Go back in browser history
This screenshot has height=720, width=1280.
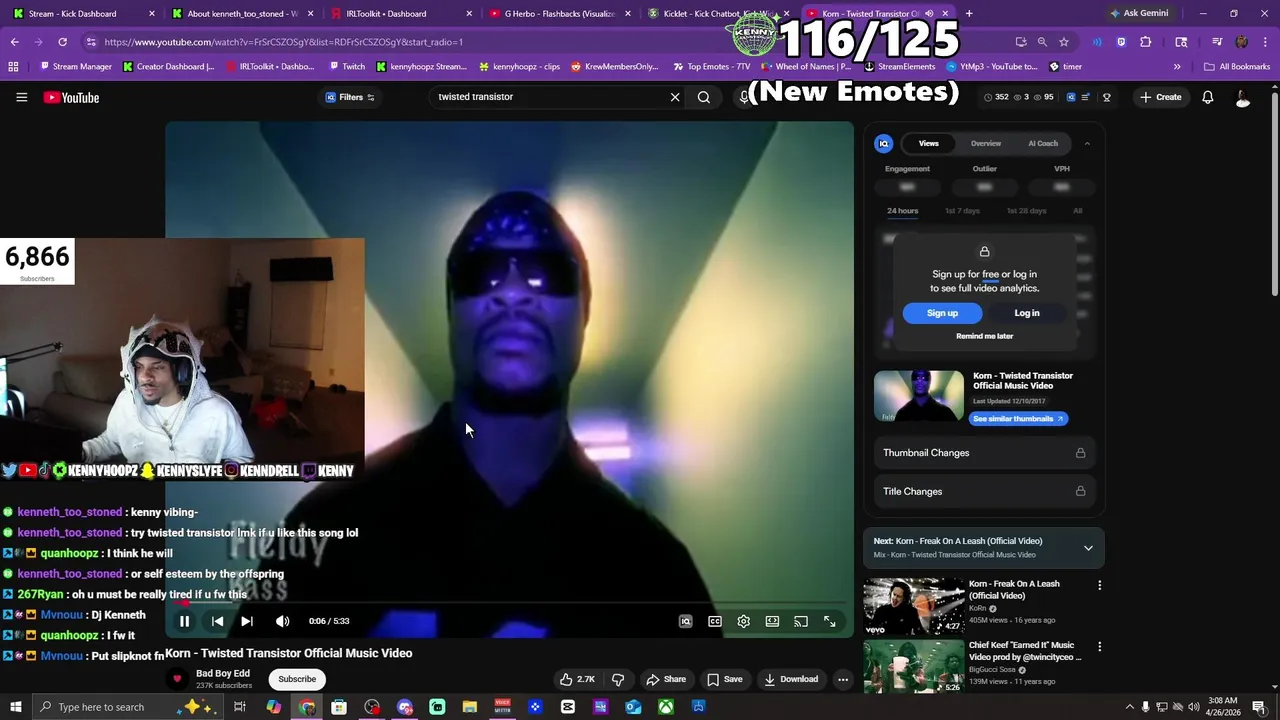coord(14,42)
